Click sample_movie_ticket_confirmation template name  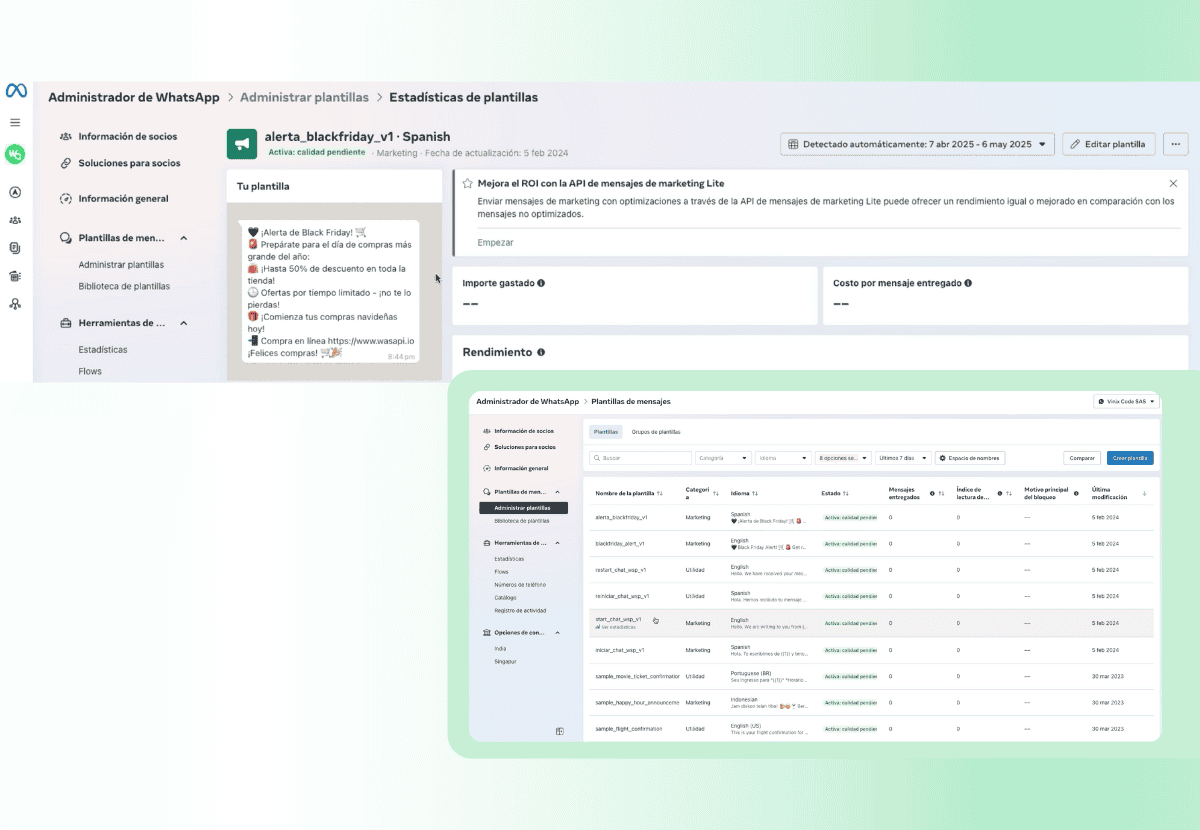click(x=636, y=676)
